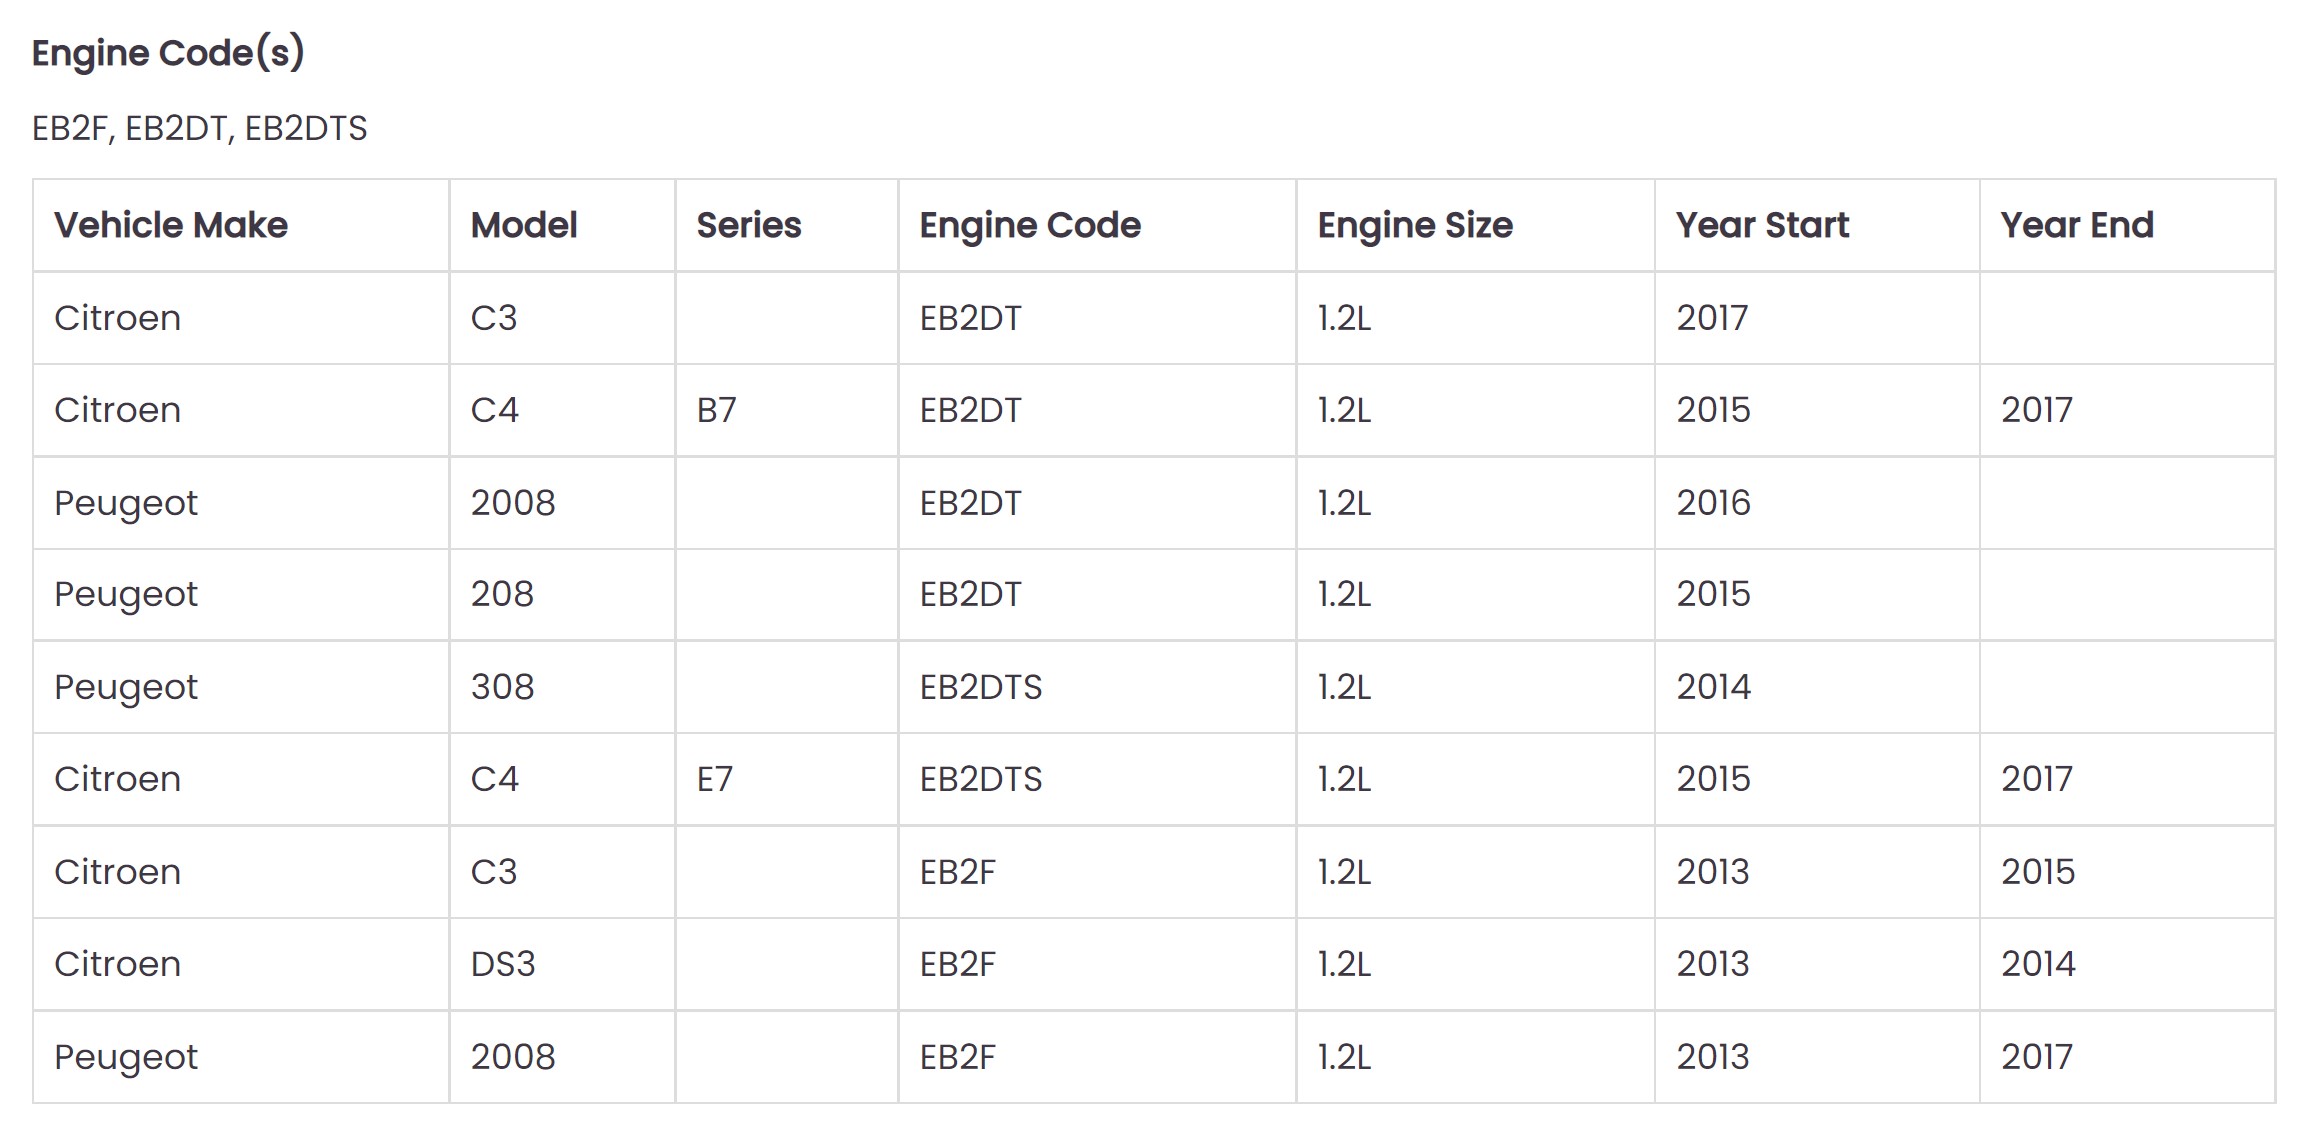Click Citroen in the DS3 row

click(x=118, y=964)
